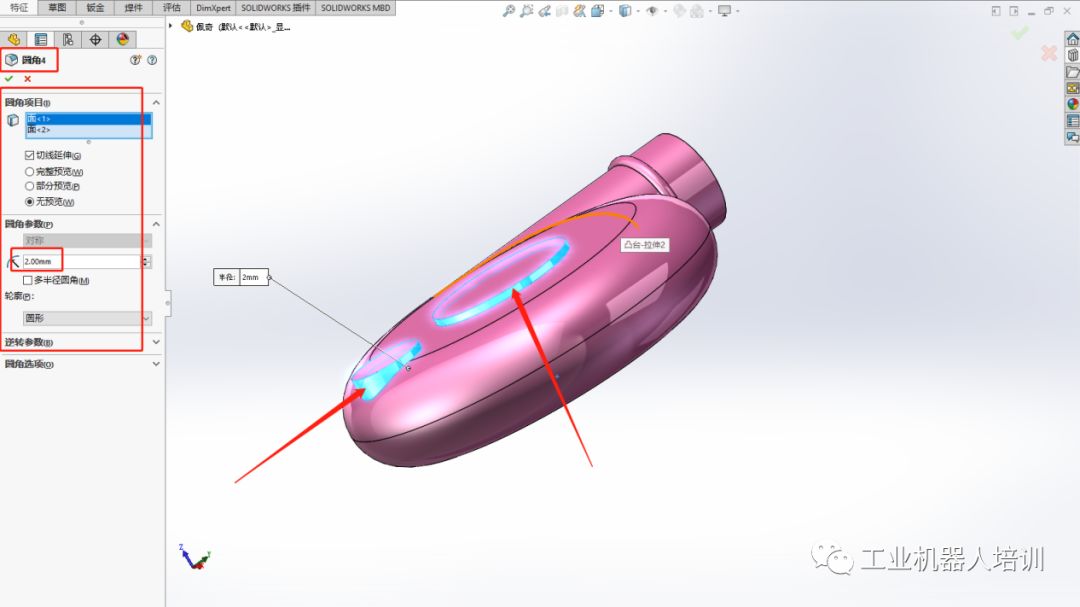Screen dimensions: 1080x607
Task: Click the radius value stepper arrows
Action: (146, 262)
